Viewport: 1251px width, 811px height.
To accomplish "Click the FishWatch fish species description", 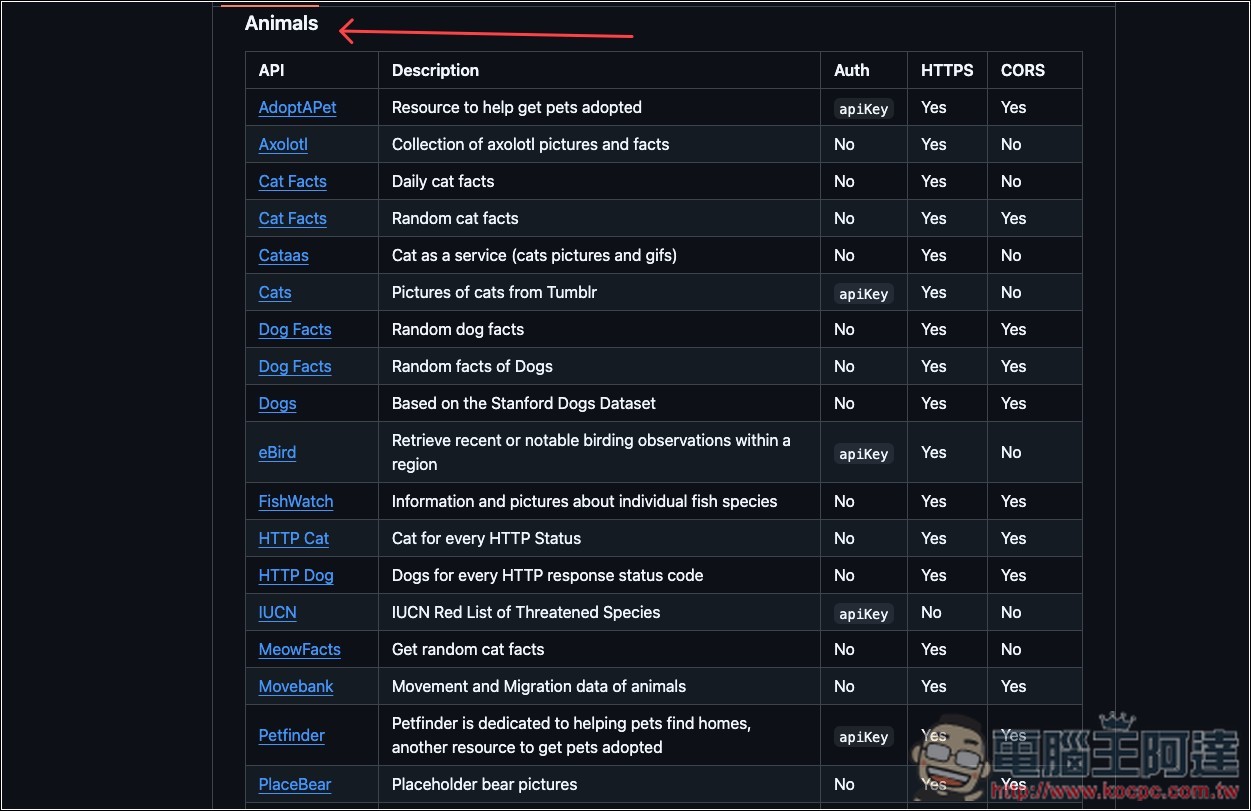I will (x=585, y=502).
